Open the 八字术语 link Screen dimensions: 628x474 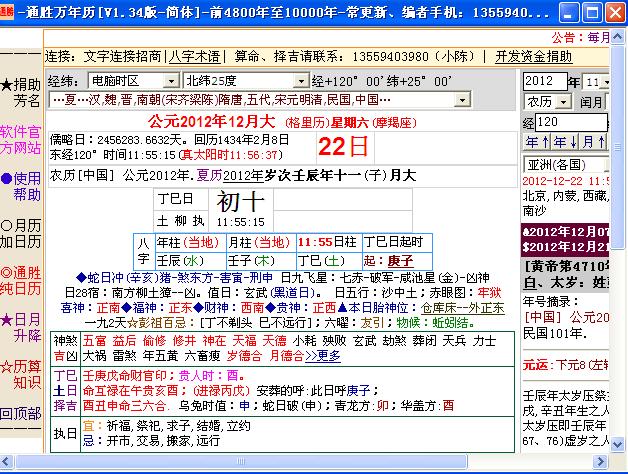[195, 56]
